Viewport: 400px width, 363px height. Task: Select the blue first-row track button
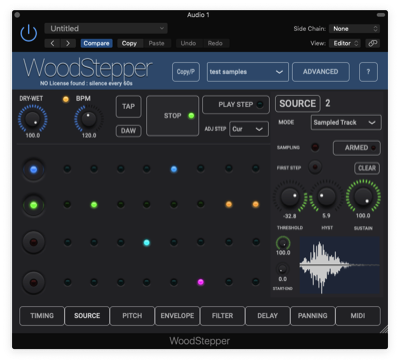pyautogui.click(x=33, y=170)
